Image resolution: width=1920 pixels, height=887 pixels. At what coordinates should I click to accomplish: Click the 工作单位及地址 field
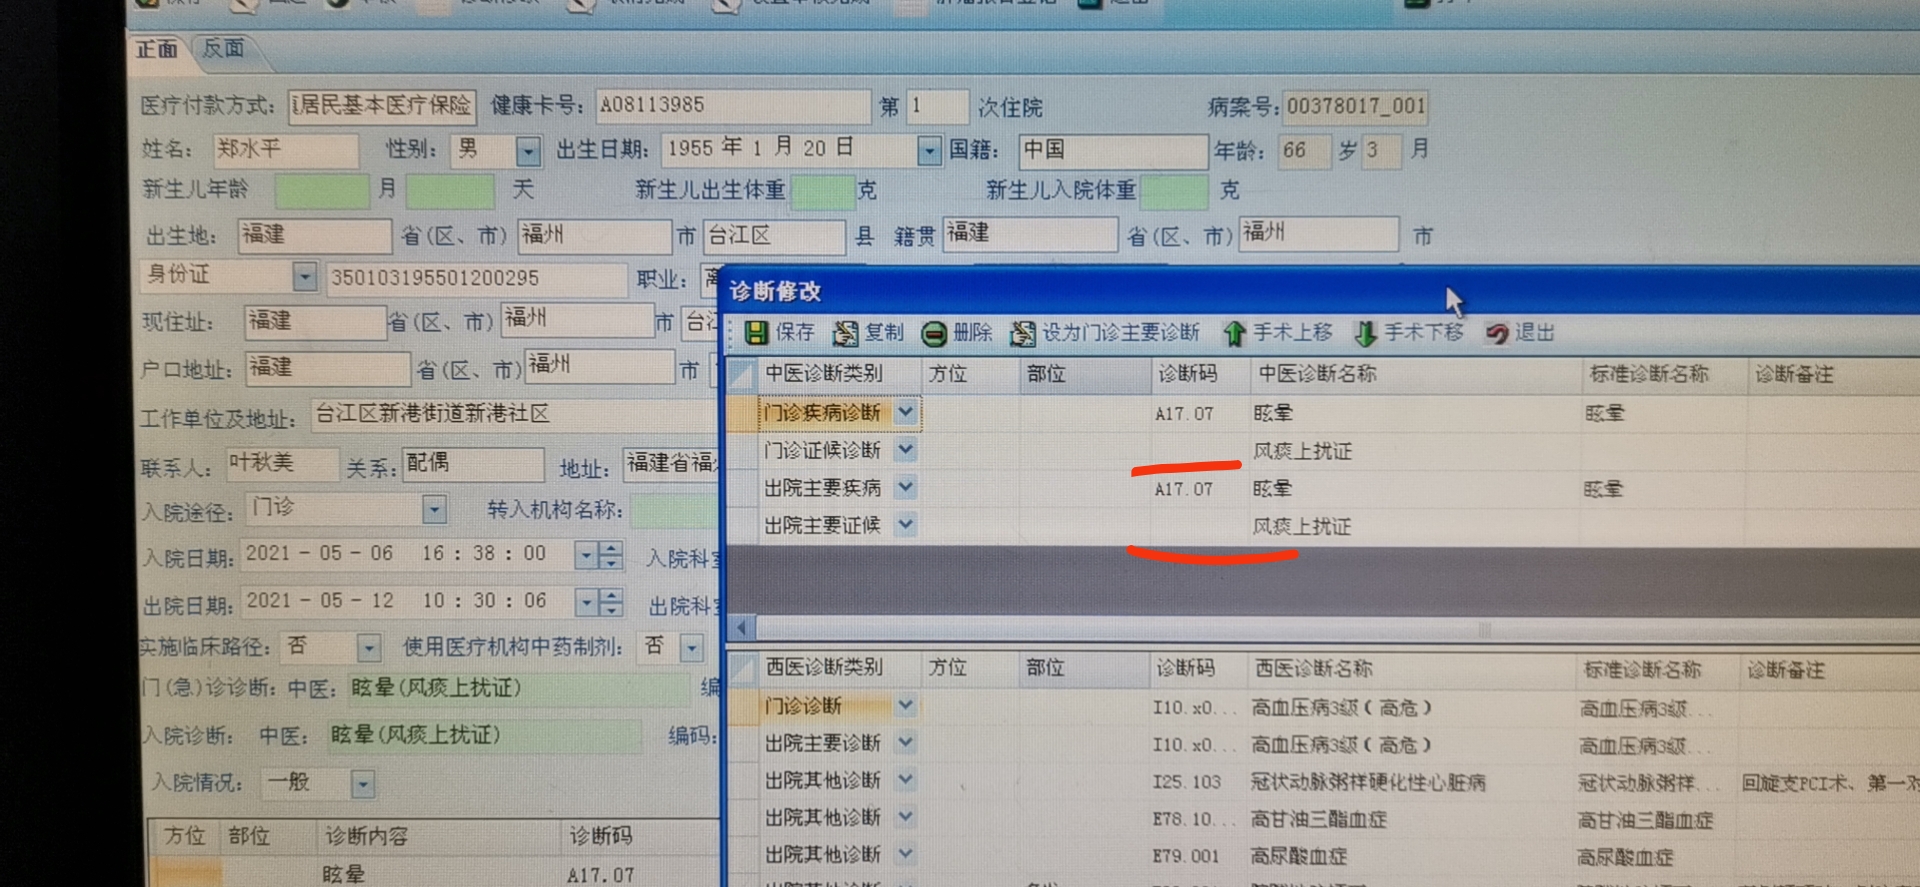coord(514,415)
